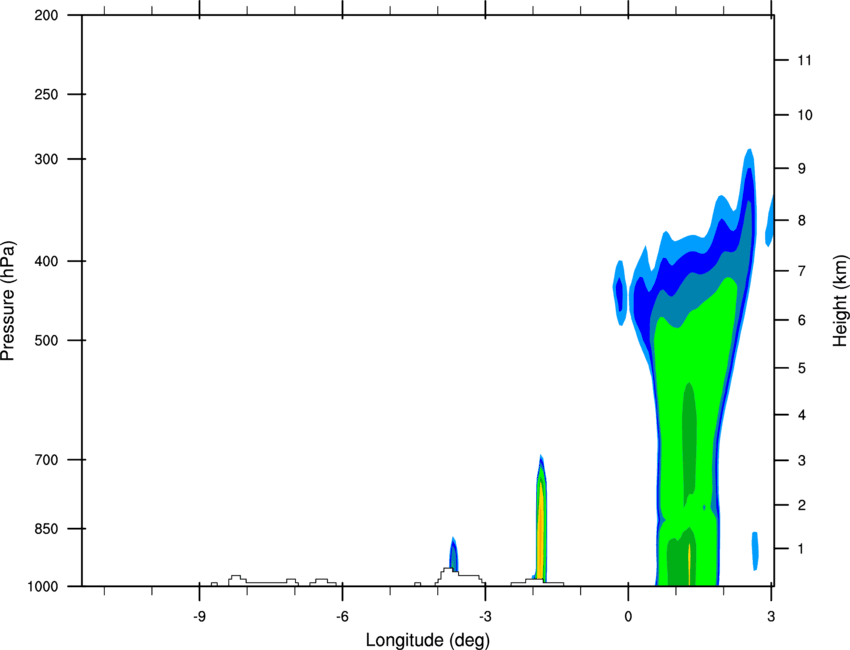Viewport: 850px width, 650px height.
Task: Select the 400 pressure tick label
Action: (x=46, y=261)
